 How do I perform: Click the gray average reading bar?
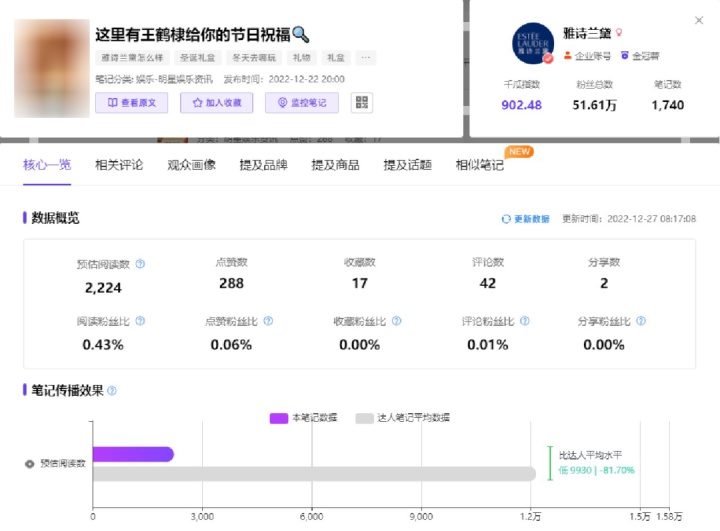point(314,474)
